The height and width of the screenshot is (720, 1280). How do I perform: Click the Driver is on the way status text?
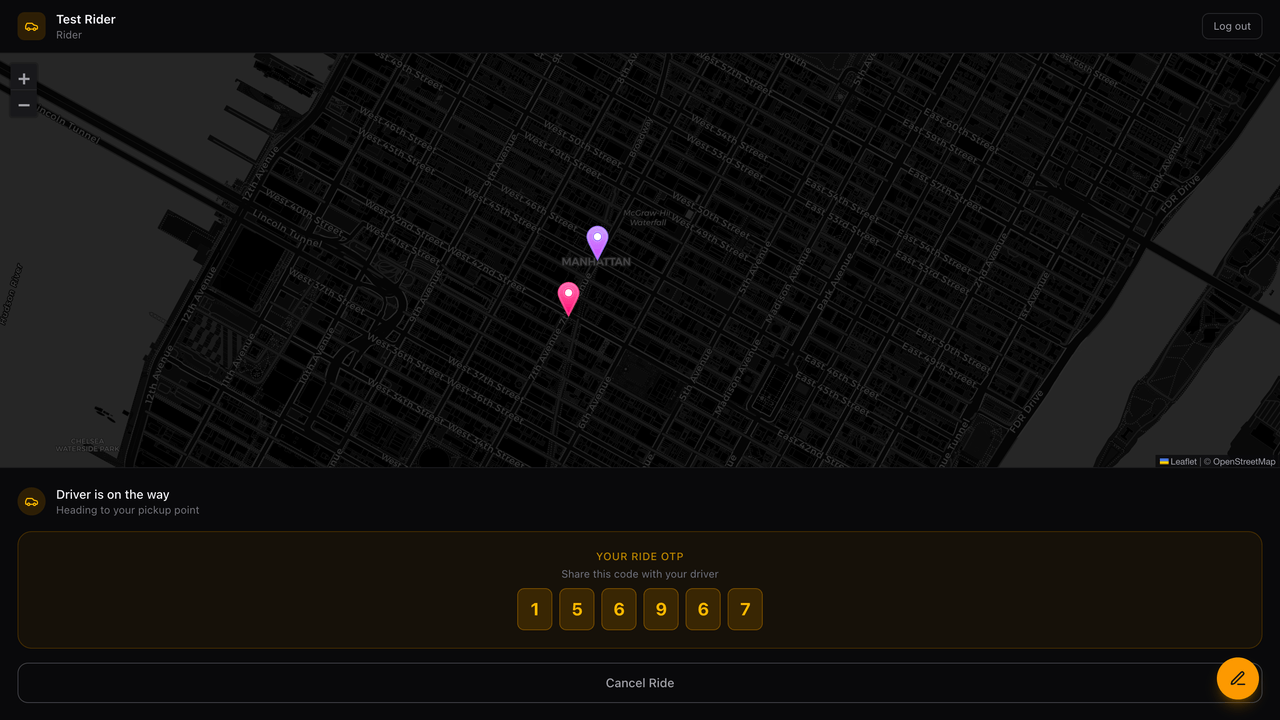pyautogui.click(x=113, y=494)
